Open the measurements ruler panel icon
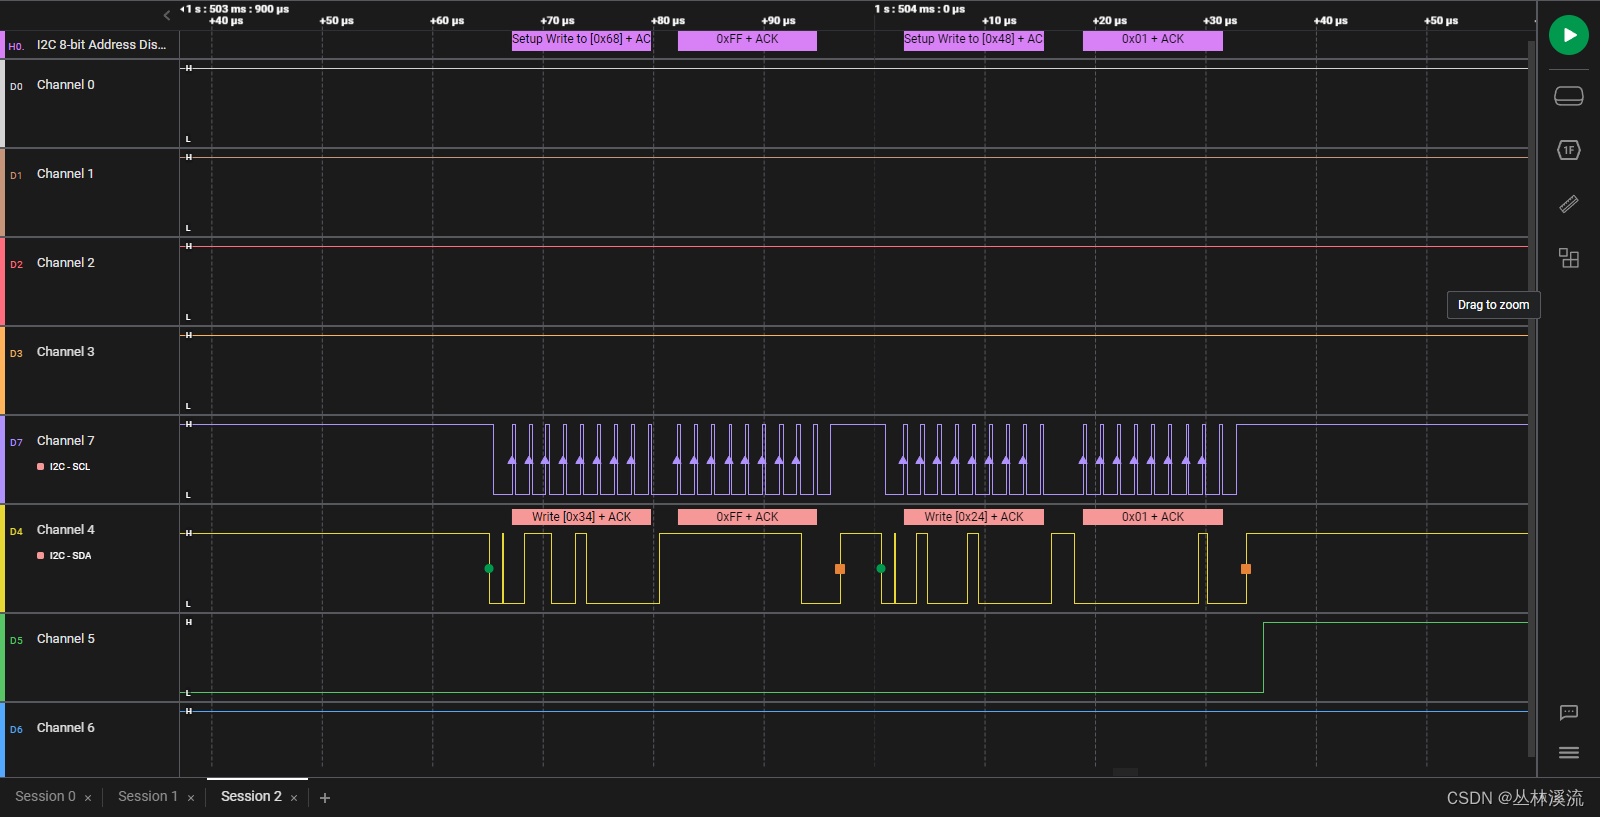Image resolution: width=1600 pixels, height=817 pixels. click(1568, 204)
